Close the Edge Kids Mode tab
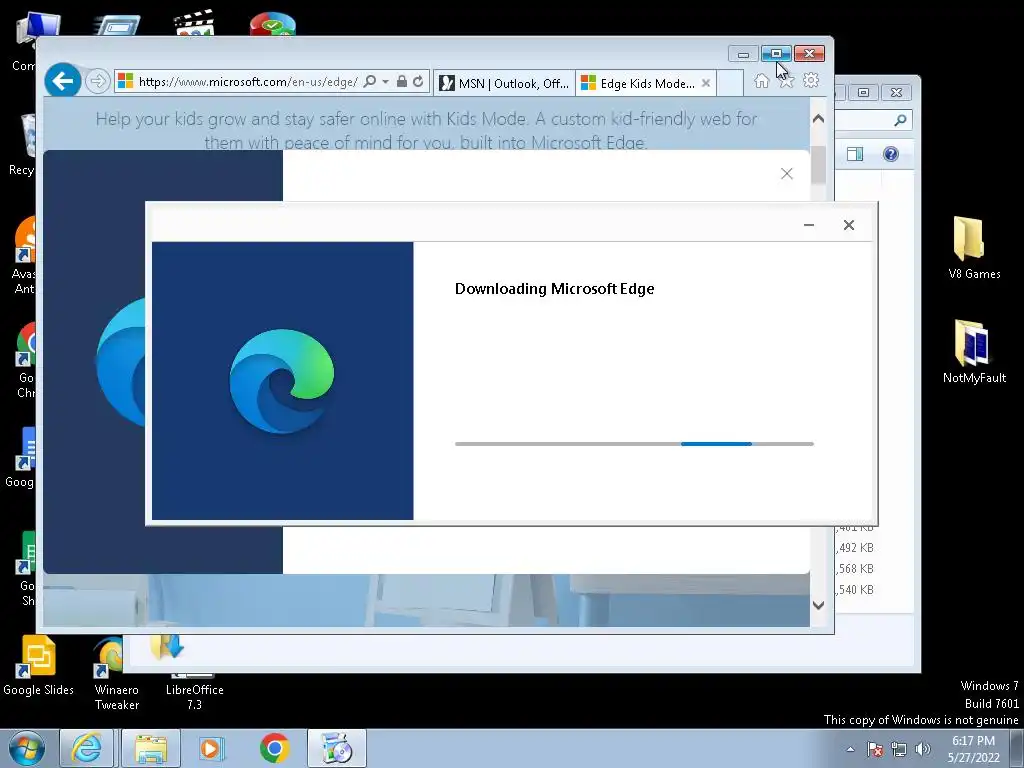Screen dimensions: 1024x768 [706, 83]
